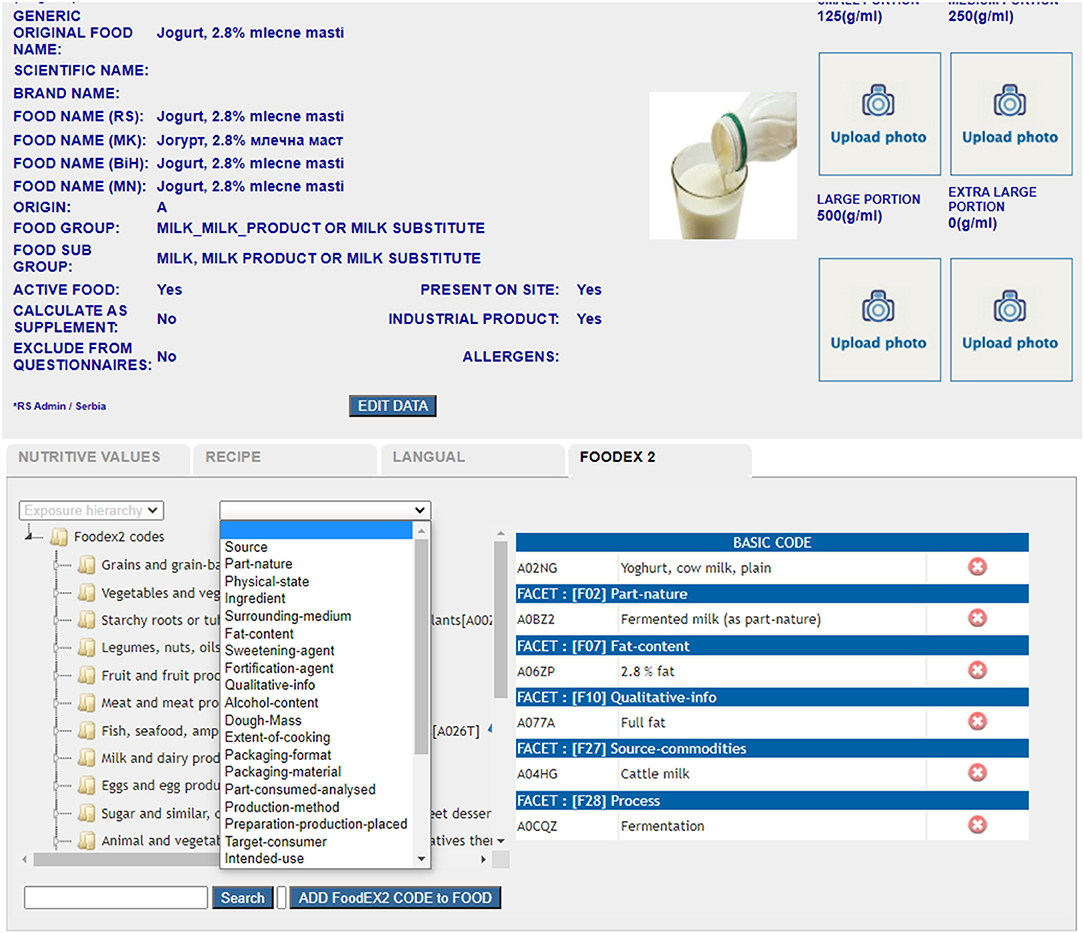Image resolution: width=1084 pixels, height=933 pixels.
Task: Switch to the Nutritive Values tab
Action: (90, 457)
